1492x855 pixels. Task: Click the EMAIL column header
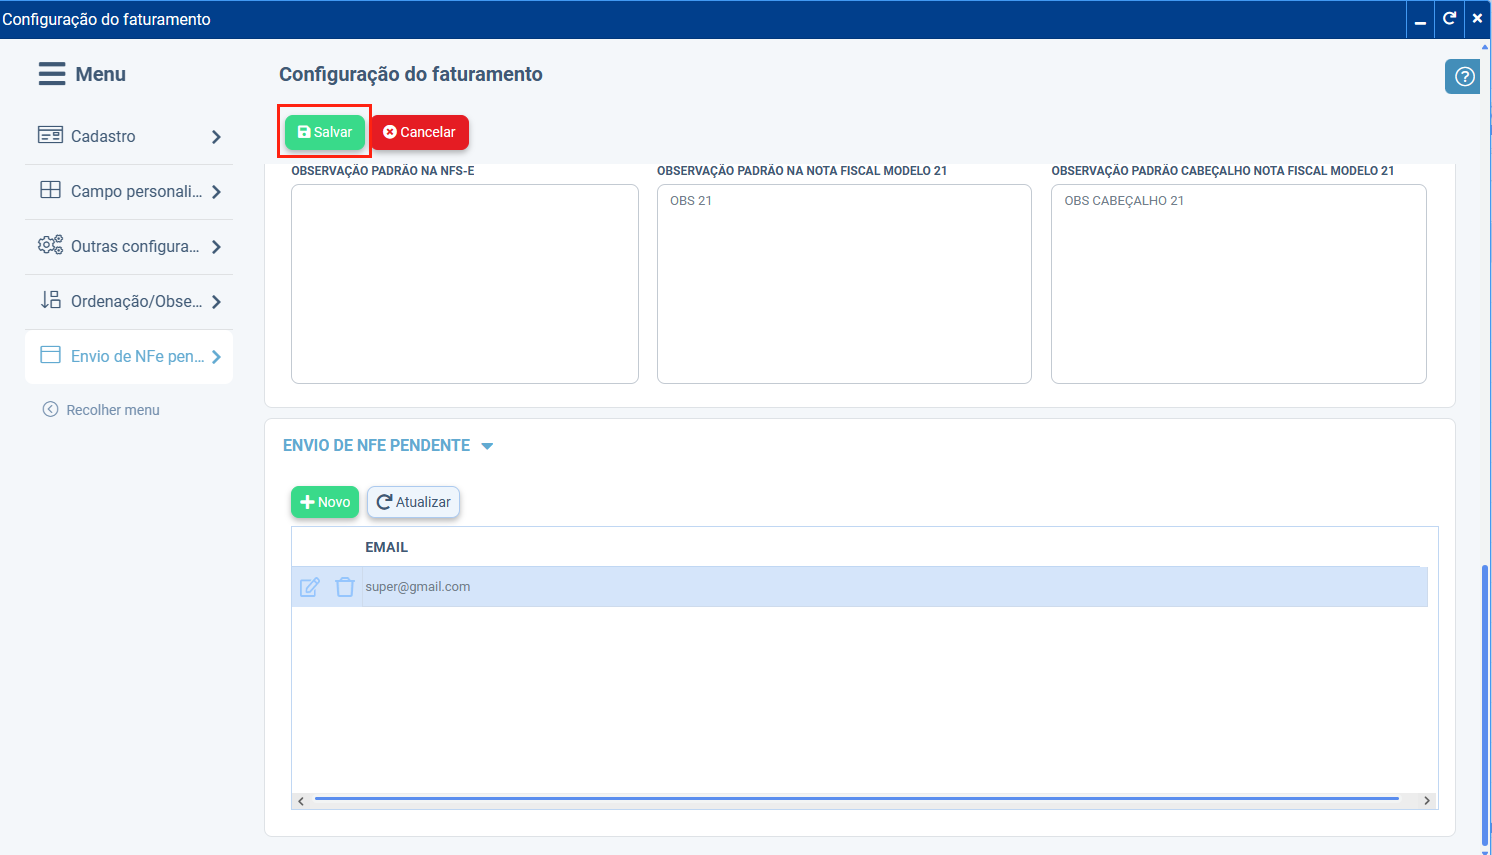click(386, 547)
